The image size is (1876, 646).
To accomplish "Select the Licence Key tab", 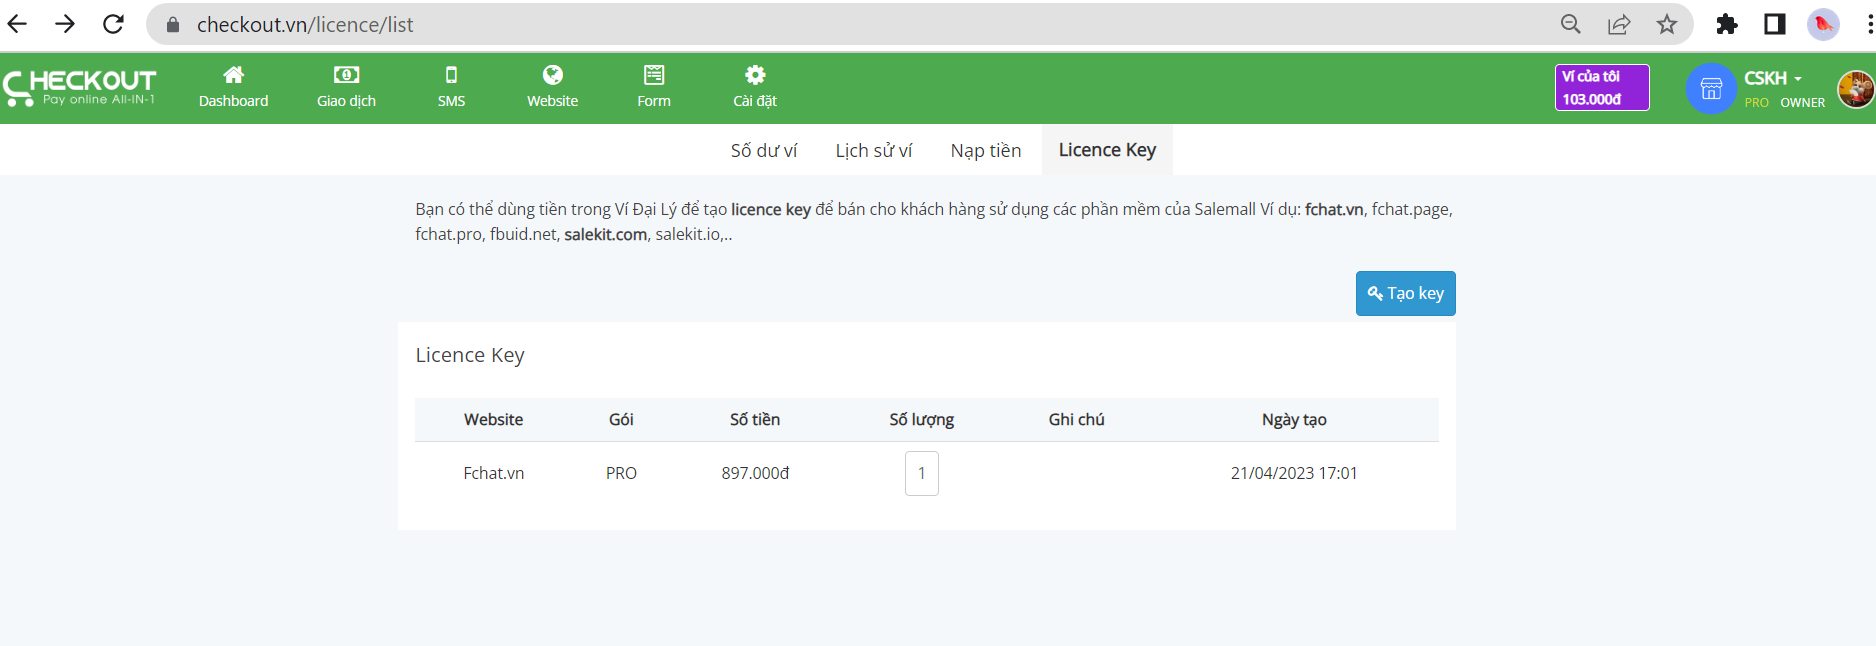I will (1107, 150).
